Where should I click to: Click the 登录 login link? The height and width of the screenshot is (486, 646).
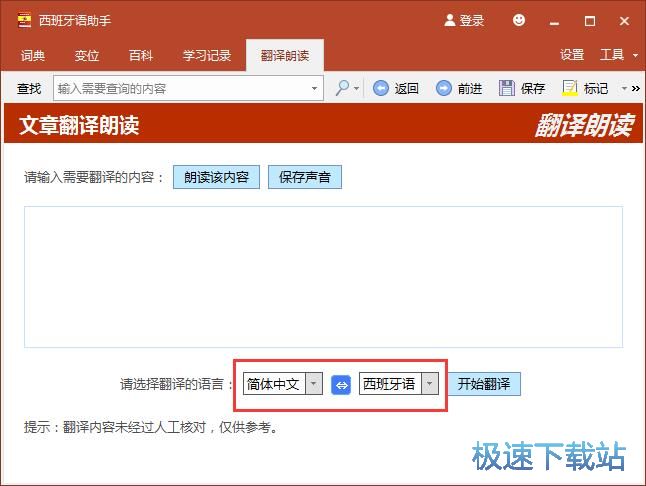(472, 20)
